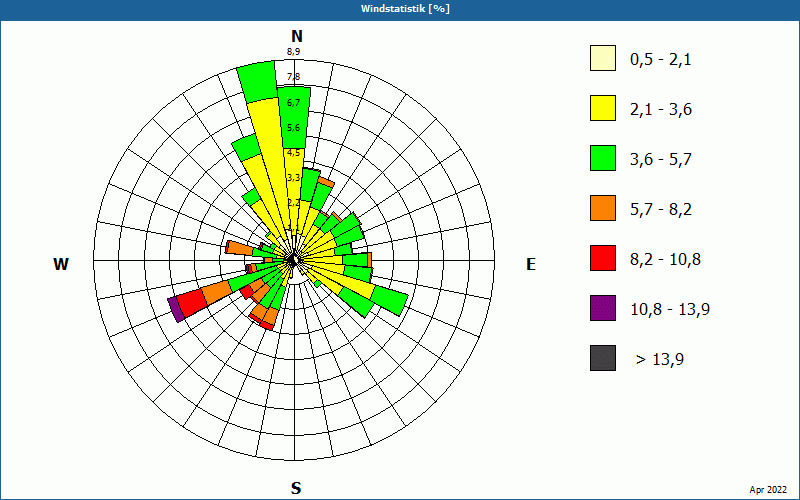Click the legend label '2,1 - 3,6'

point(661,110)
